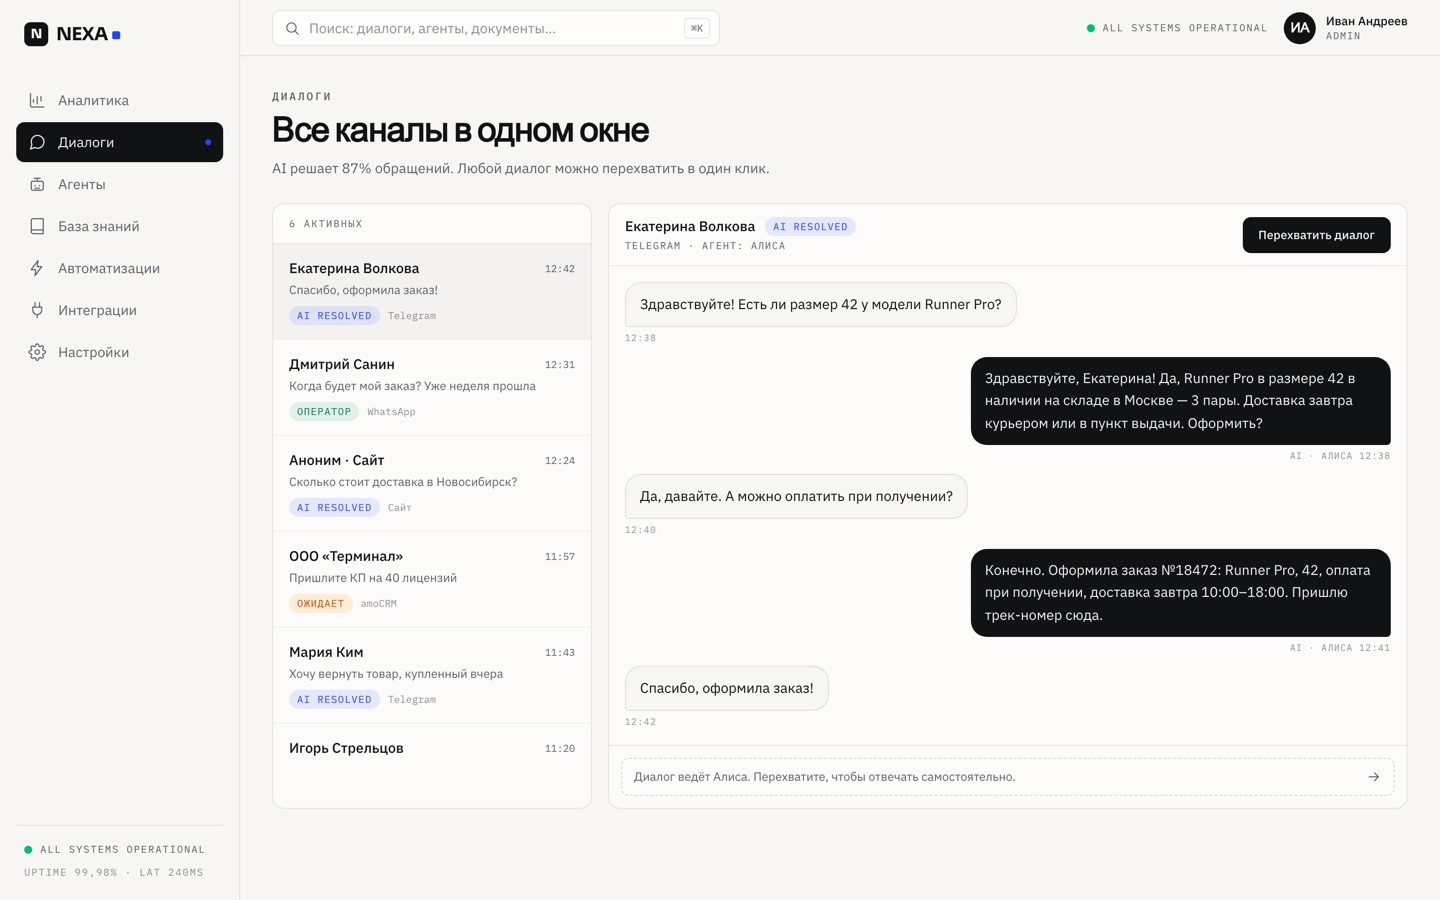Click the Аналитика chart icon
The image size is (1440, 900).
point(37,100)
